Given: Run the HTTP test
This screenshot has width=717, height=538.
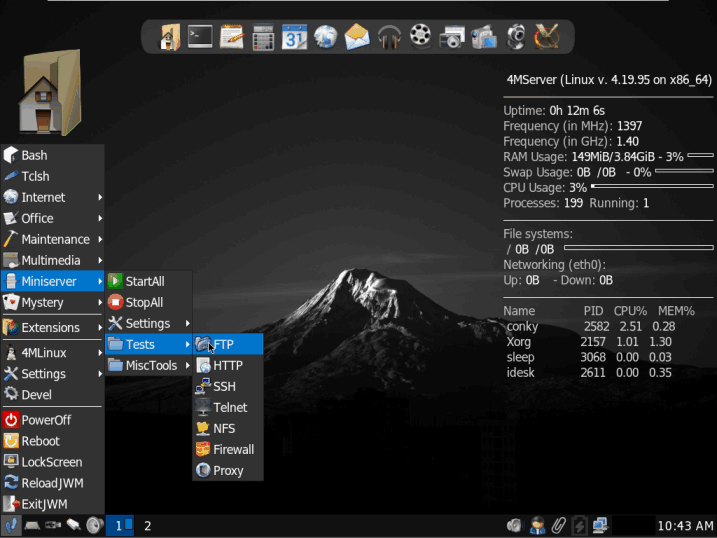Looking at the screenshot, I should point(228,366).
